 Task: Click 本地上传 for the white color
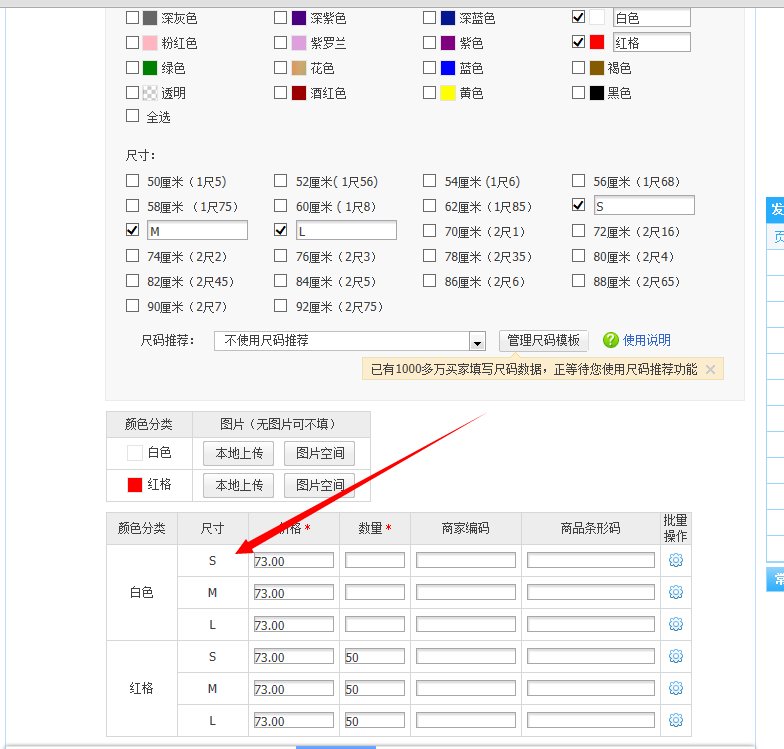point(239,453)
